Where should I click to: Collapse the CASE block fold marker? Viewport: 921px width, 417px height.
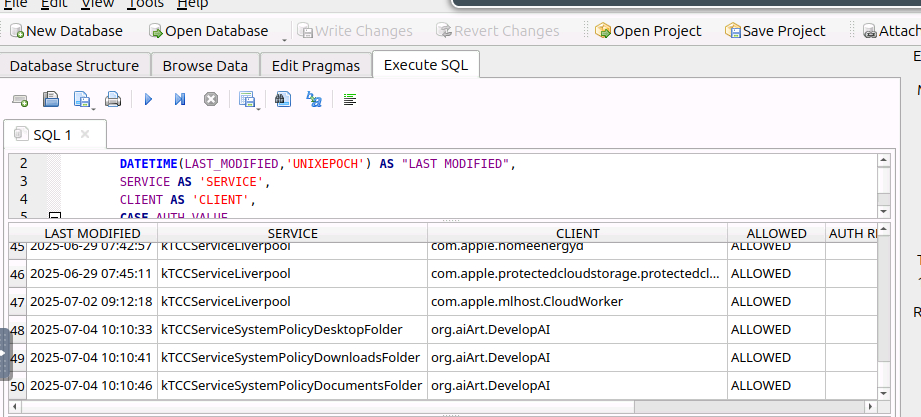click(x=55, y=216)
